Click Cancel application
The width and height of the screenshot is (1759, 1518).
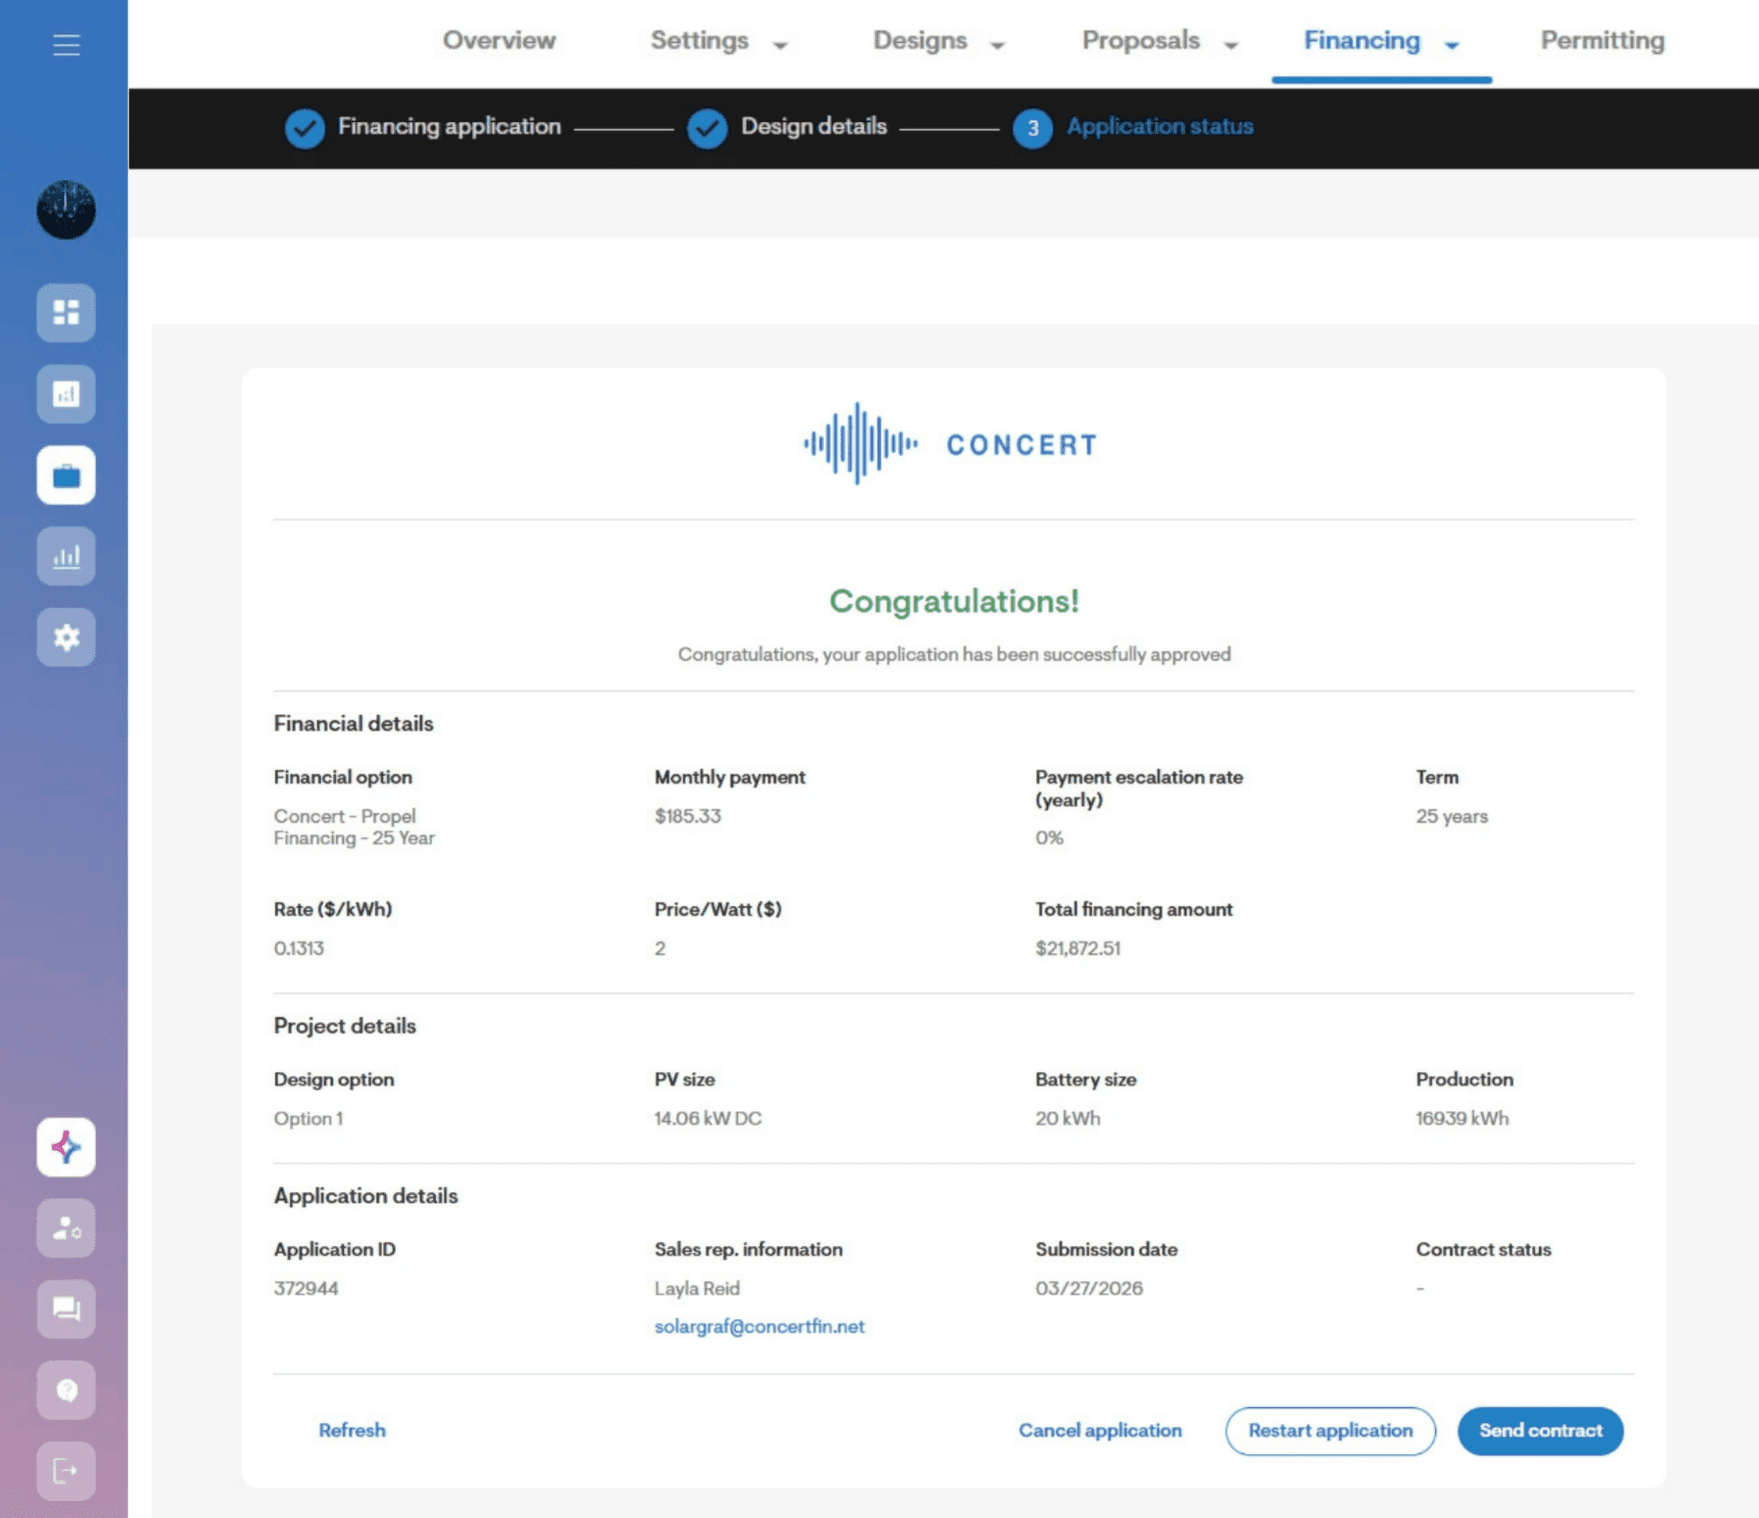(x=1100, y=1430)
